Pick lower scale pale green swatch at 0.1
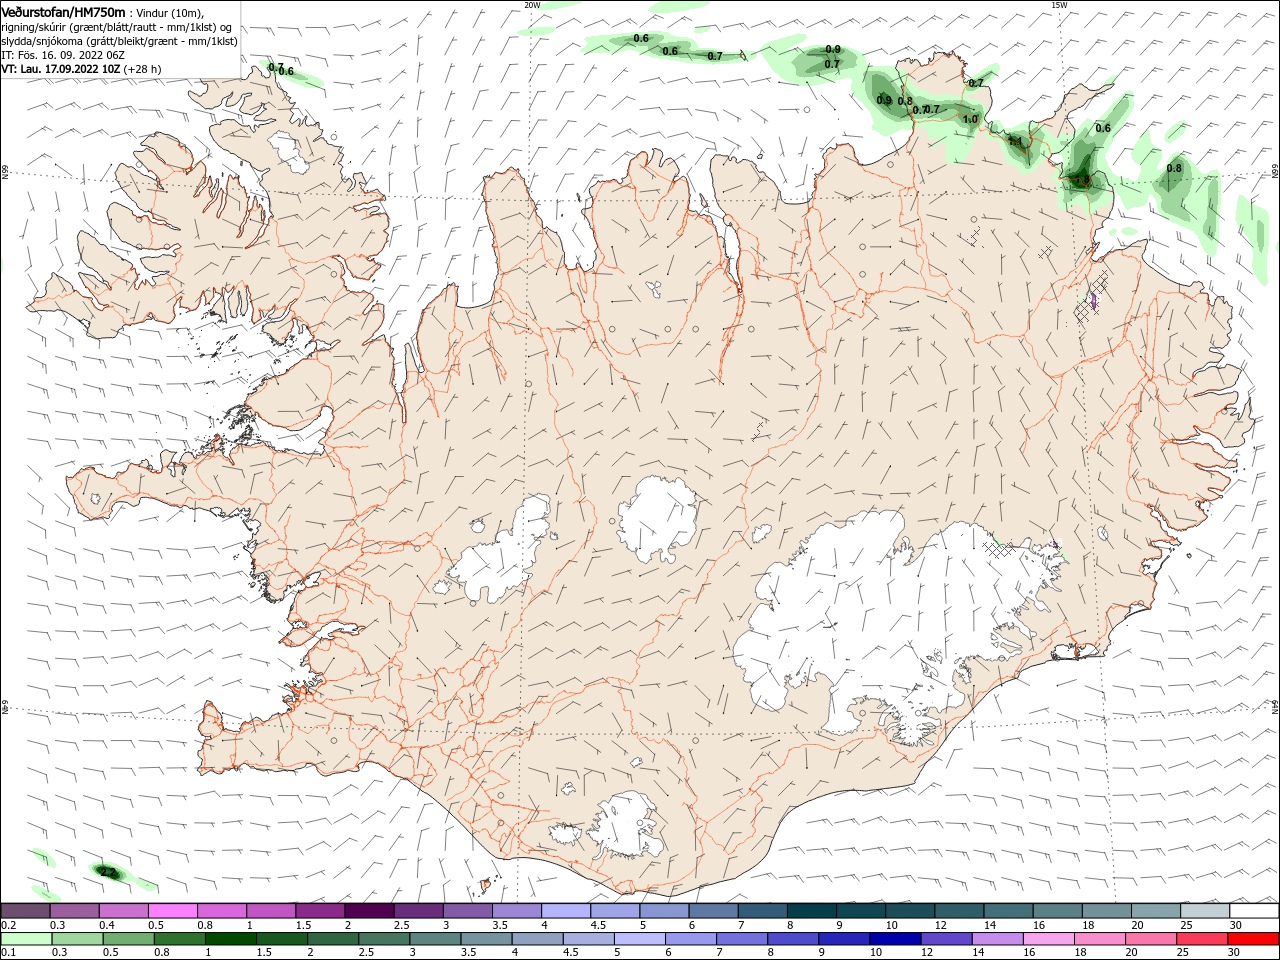The image size is (1280, 960). point(26,939)
